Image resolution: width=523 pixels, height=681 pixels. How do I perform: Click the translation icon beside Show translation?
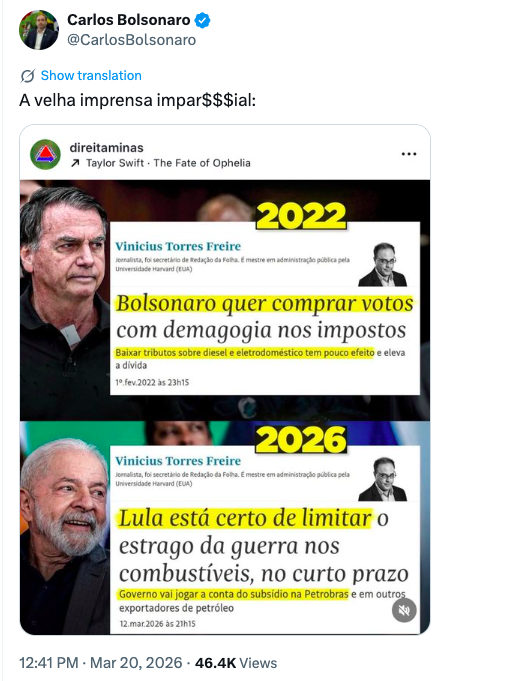(x=27, y=76)
